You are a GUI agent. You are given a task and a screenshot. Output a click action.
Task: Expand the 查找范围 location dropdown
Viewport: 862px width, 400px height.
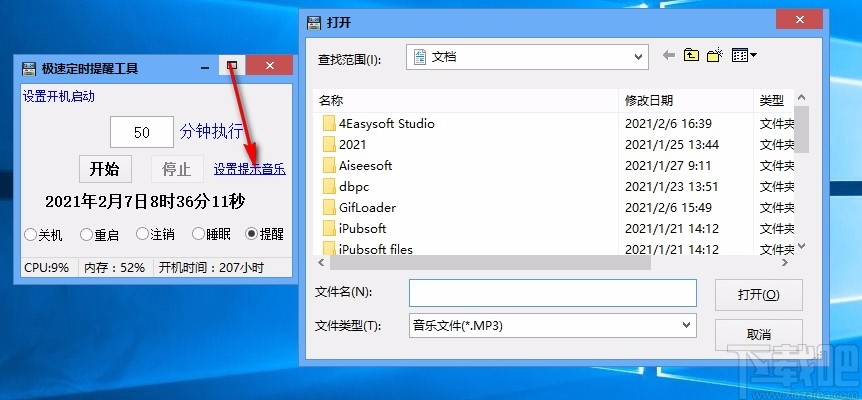638,57
